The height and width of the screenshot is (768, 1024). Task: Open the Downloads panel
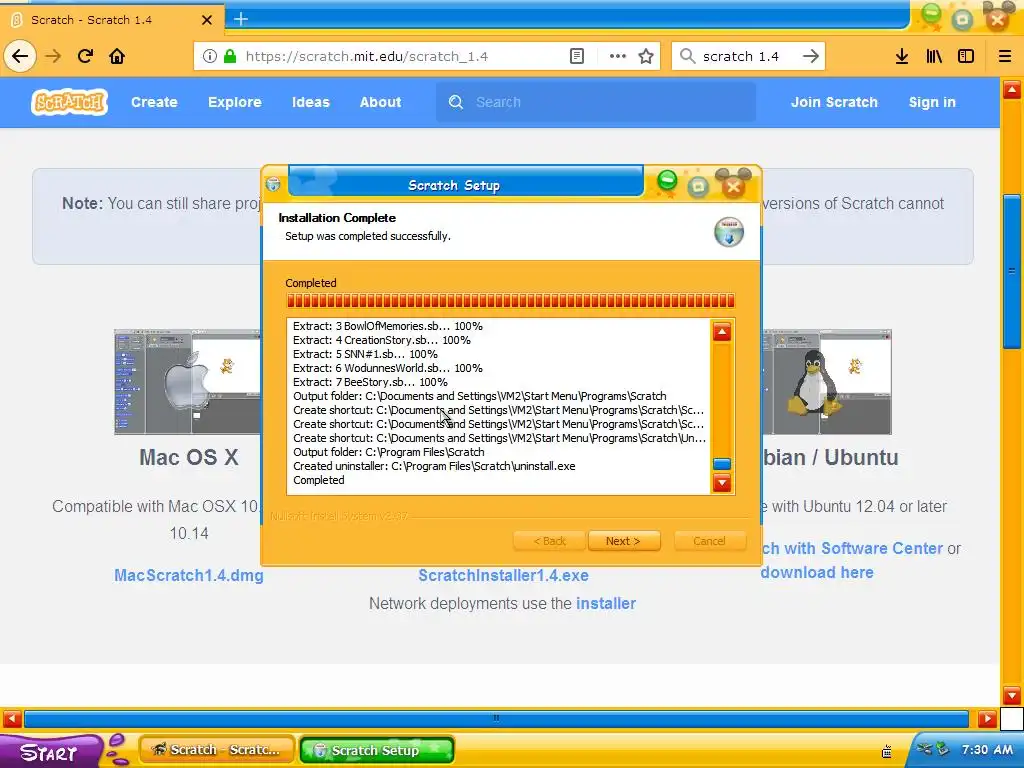902,56
